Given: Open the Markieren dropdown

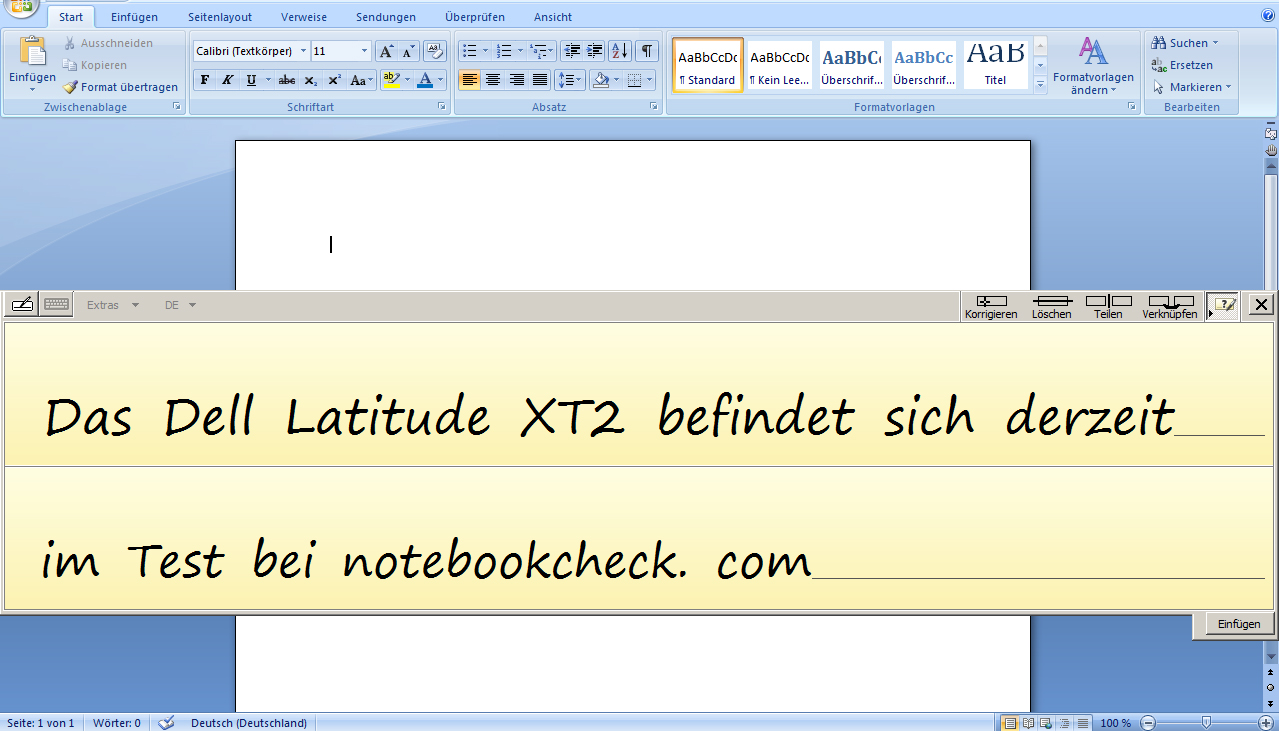Looking at the screenshot, I should pyautogui.click(x=1192, y=87).
